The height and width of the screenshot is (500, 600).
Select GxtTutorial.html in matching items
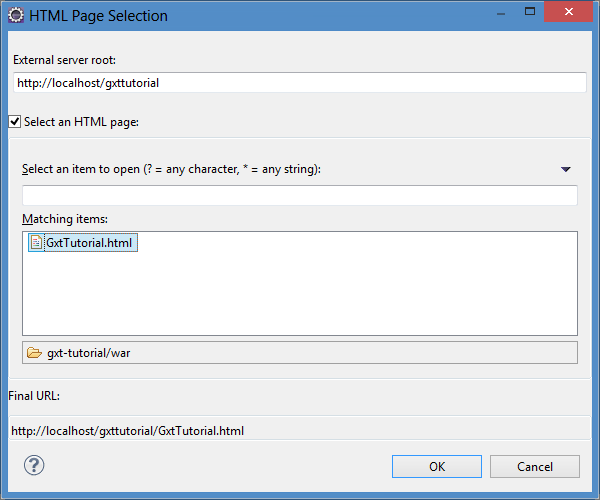[x=83, y=243]
